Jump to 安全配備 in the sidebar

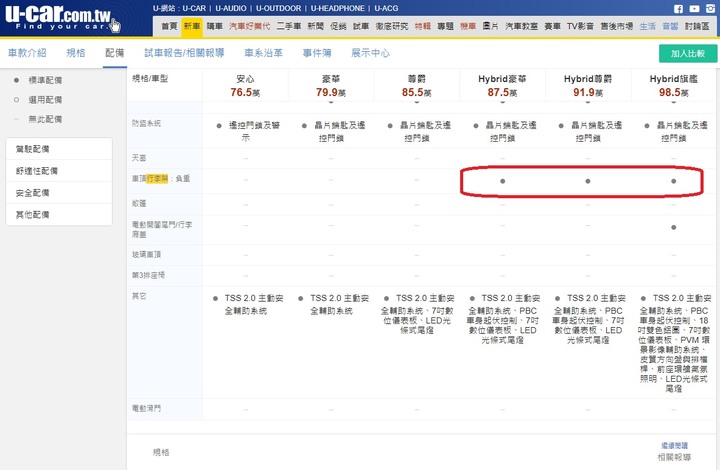click(59, 193)
